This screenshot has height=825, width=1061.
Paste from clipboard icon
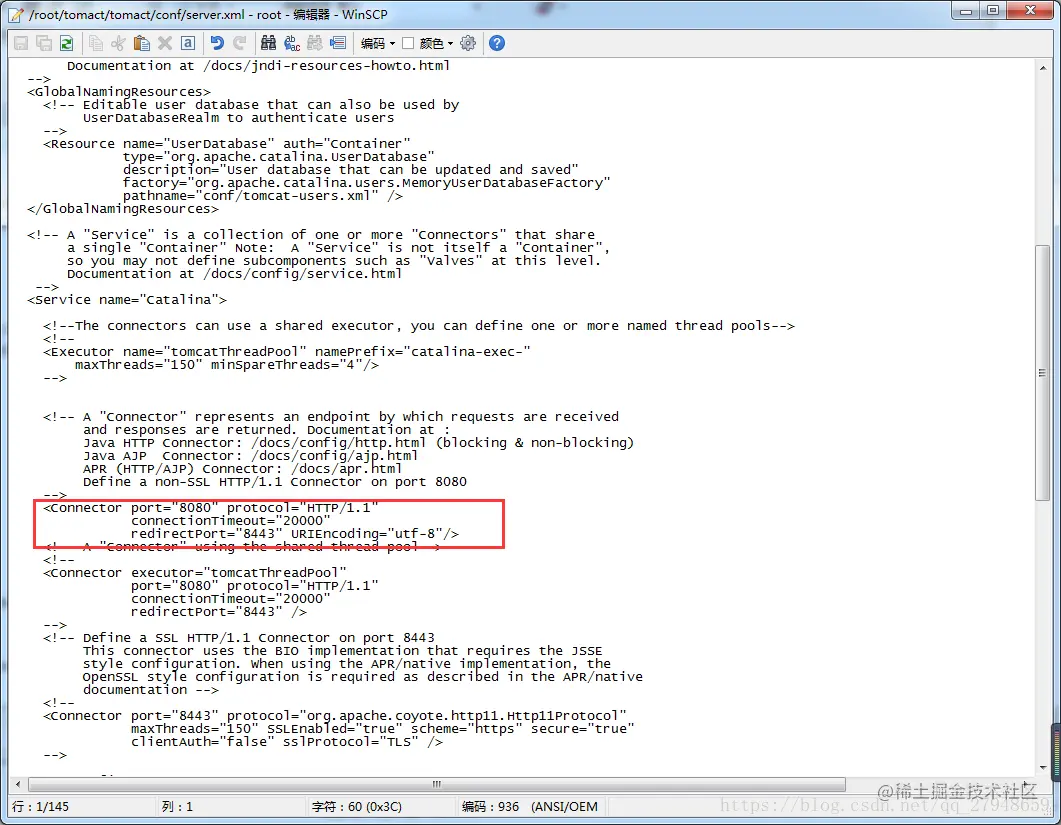pyautogui.click(x=141, y=43)
